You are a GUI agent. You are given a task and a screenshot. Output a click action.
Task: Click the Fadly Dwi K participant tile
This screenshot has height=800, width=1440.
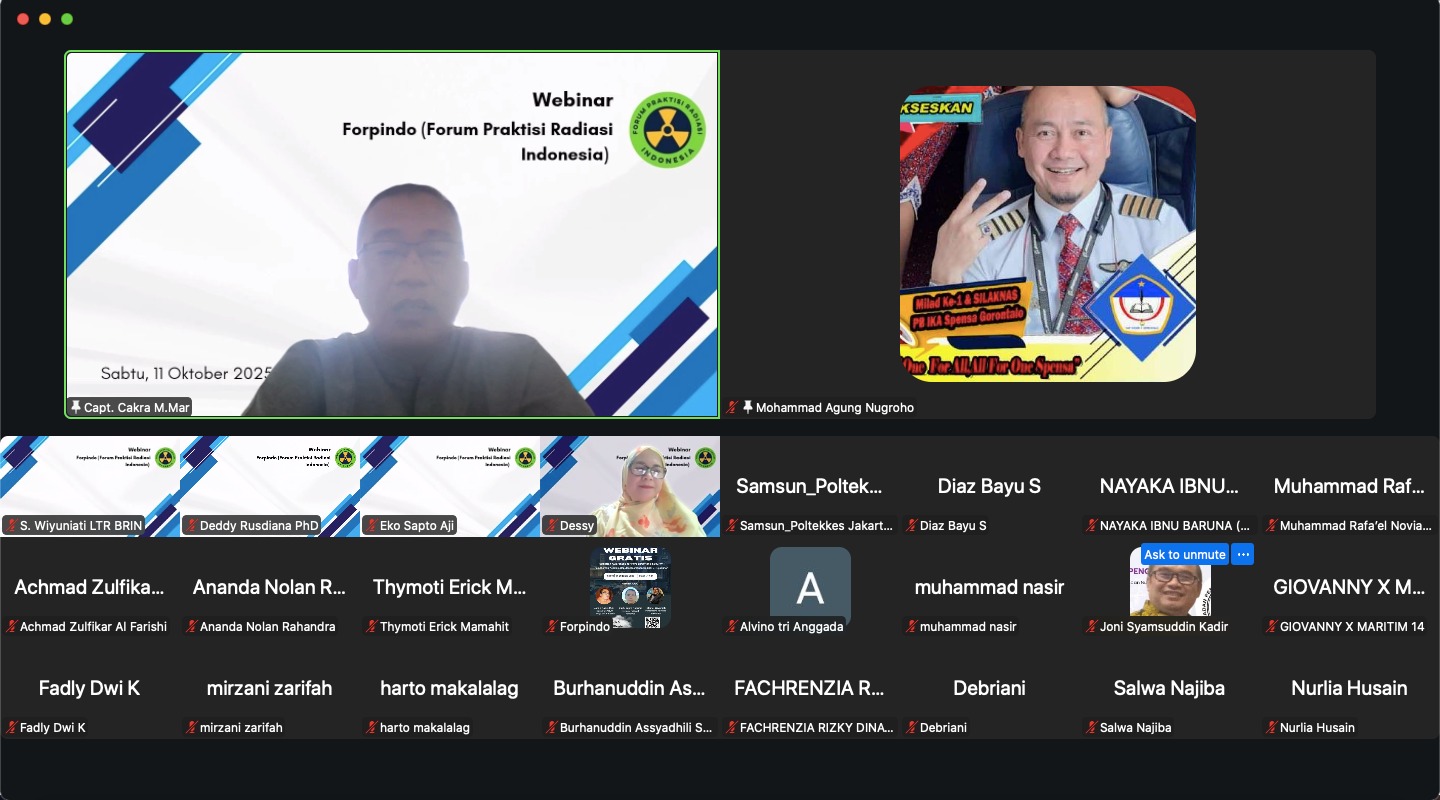click(x=90, y=689)
